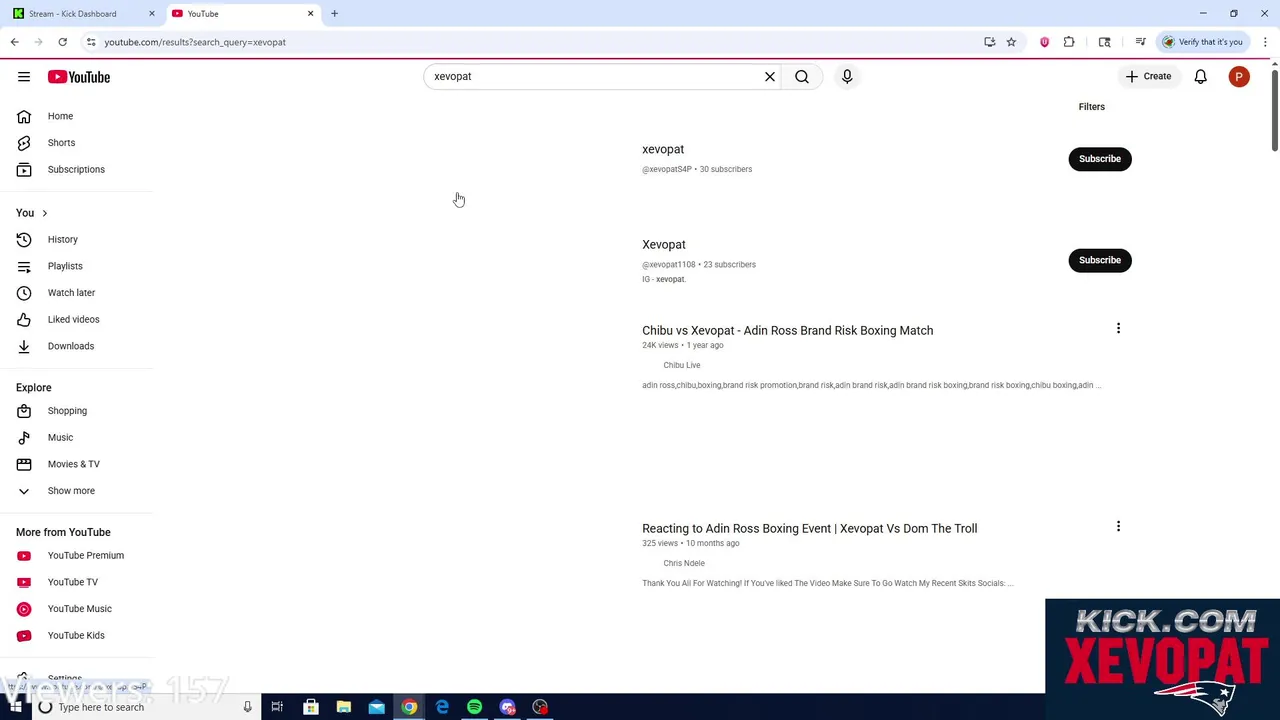Open Mail app from the taskbar

coord(376,707)
